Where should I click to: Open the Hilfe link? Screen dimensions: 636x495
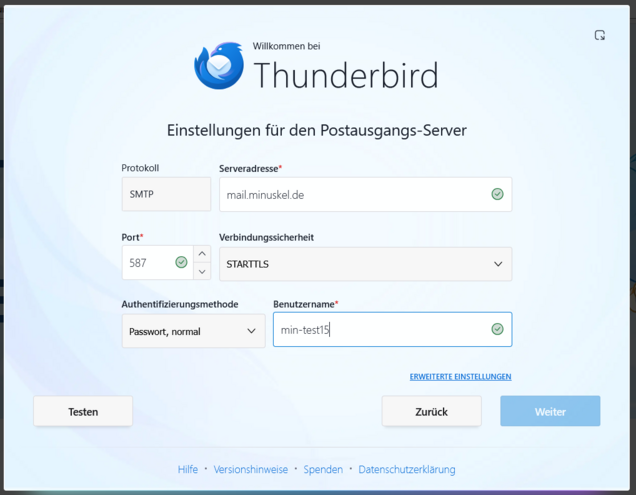[x=188, y=469]
